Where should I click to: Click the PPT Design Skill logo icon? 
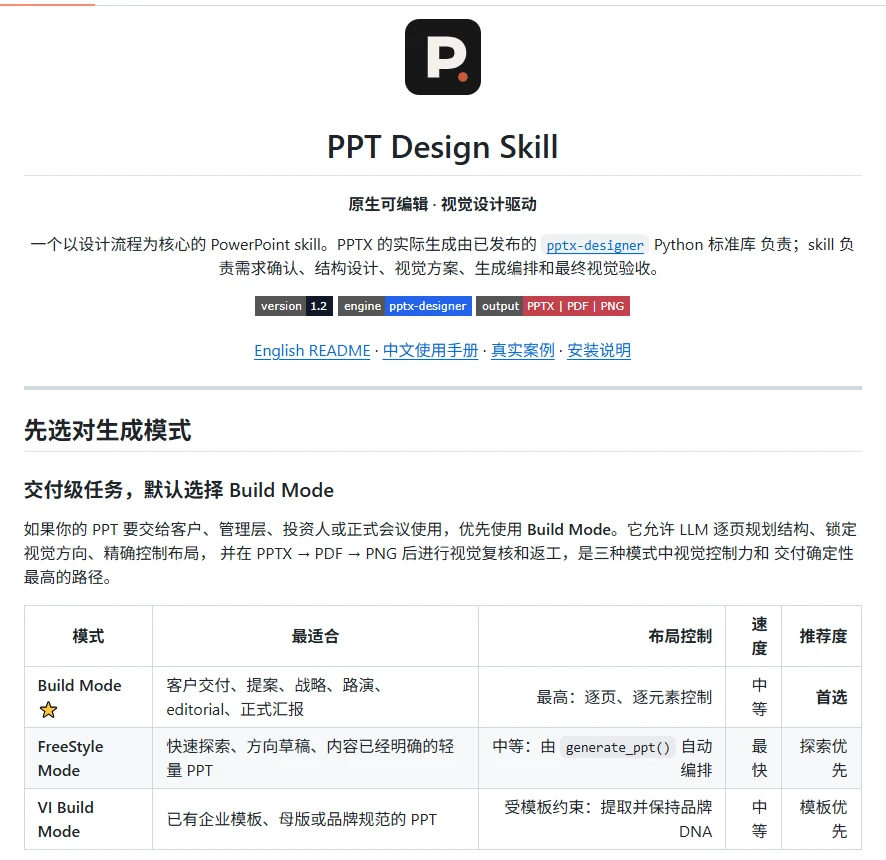pos(442,57)
